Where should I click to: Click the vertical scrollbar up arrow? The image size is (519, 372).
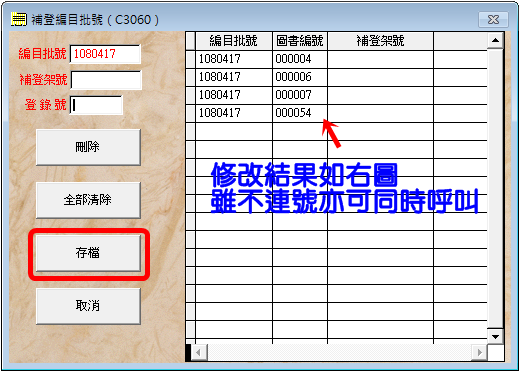(495, 40)
